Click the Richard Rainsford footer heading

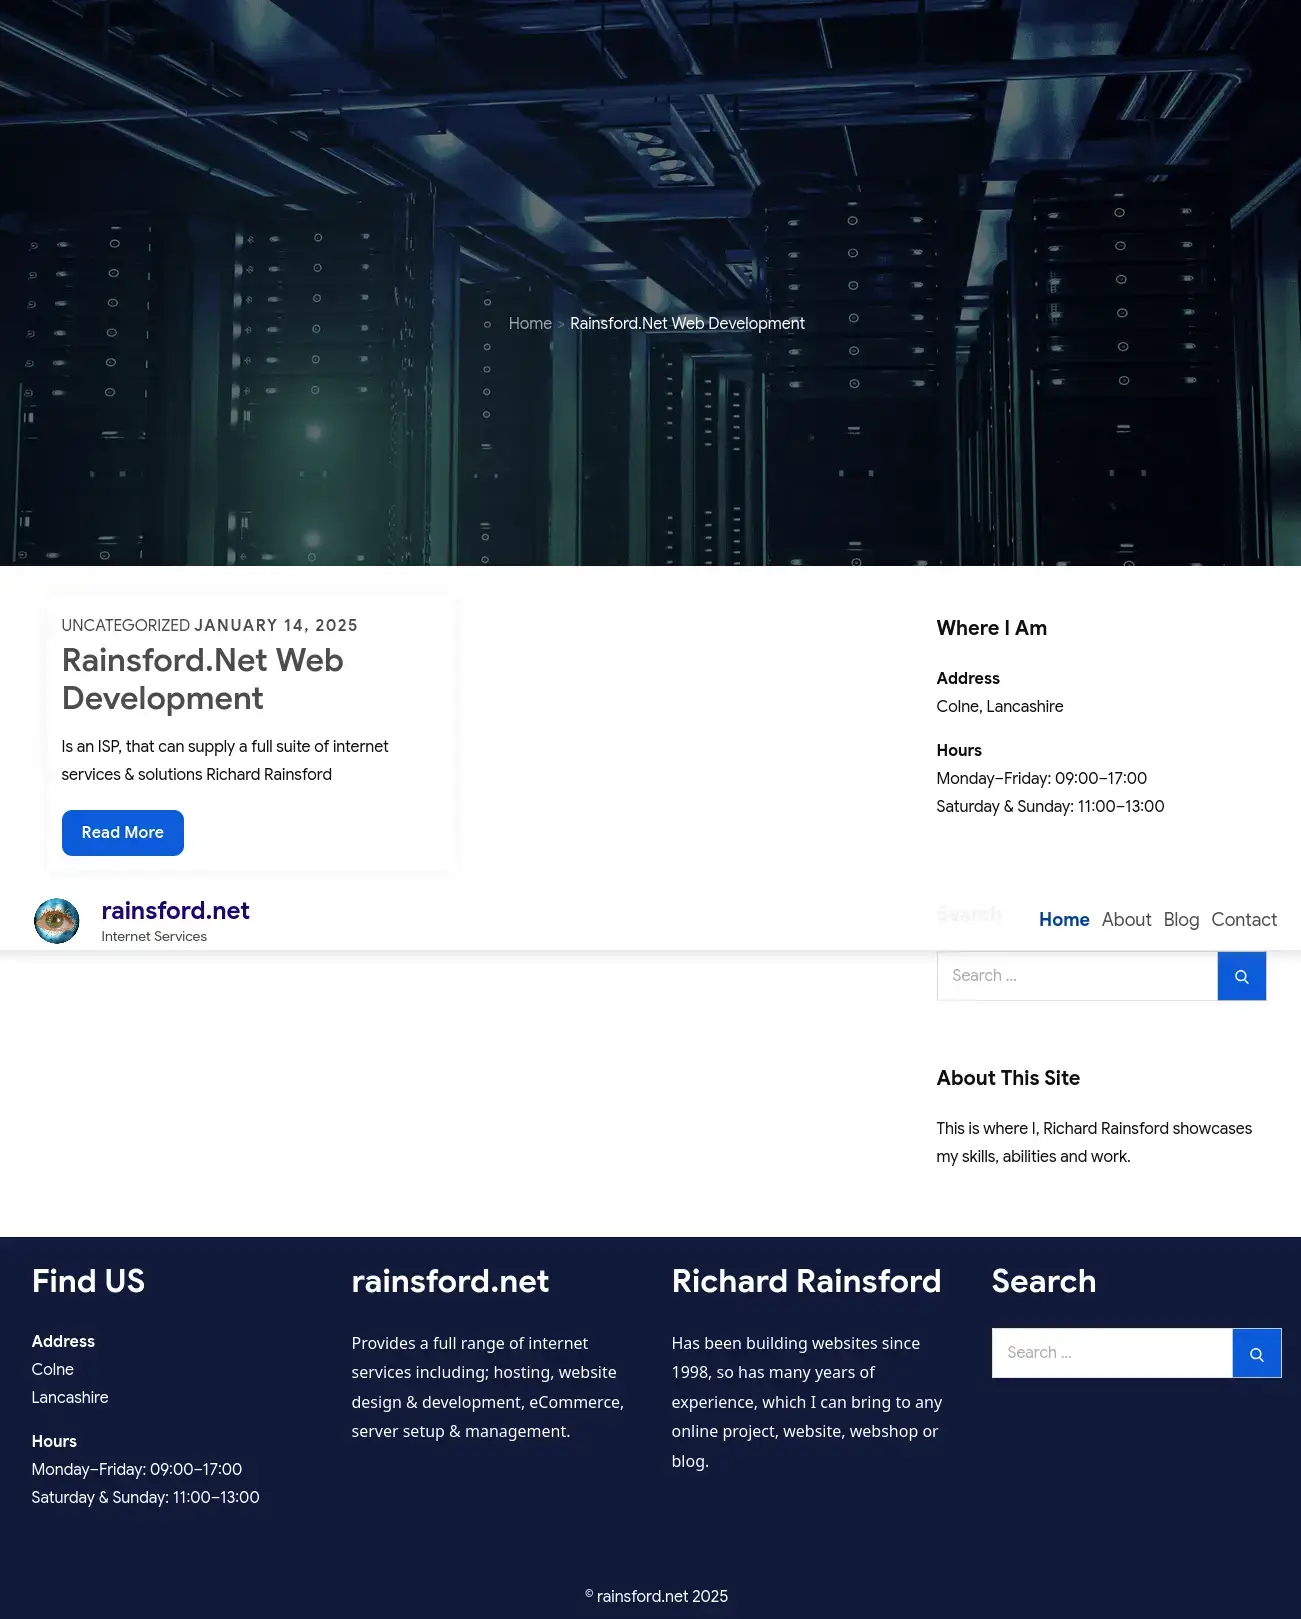(806, 1281)
